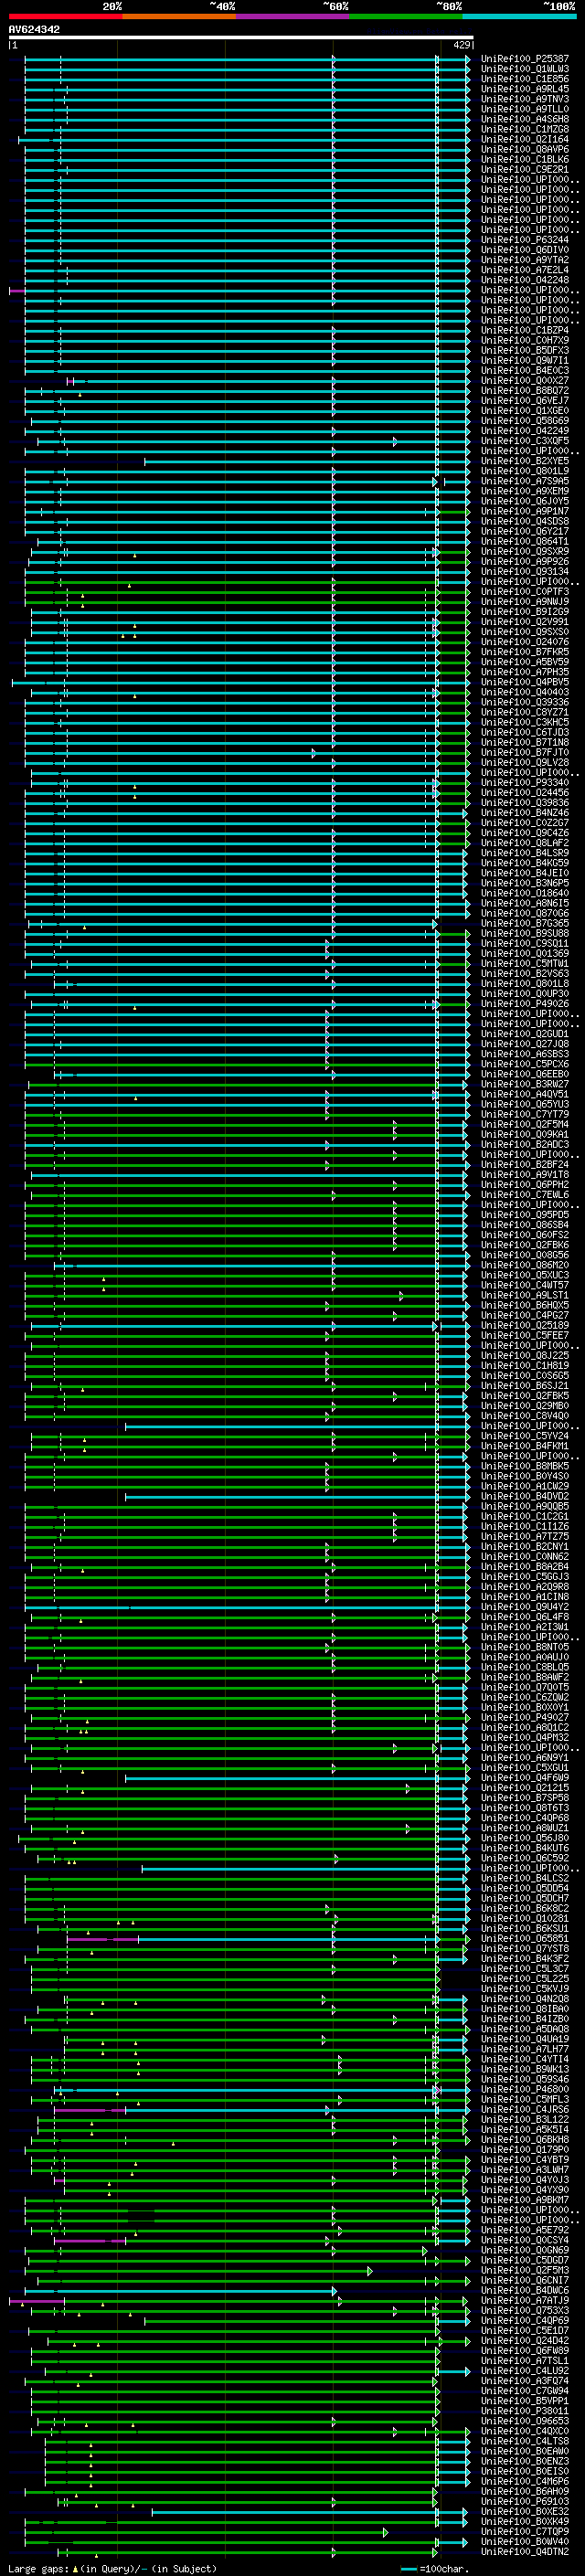Viewport: 585px width, 2576px height.
Task: Select the UniRef100_C3XQF5 label
Action: (525, 441)
